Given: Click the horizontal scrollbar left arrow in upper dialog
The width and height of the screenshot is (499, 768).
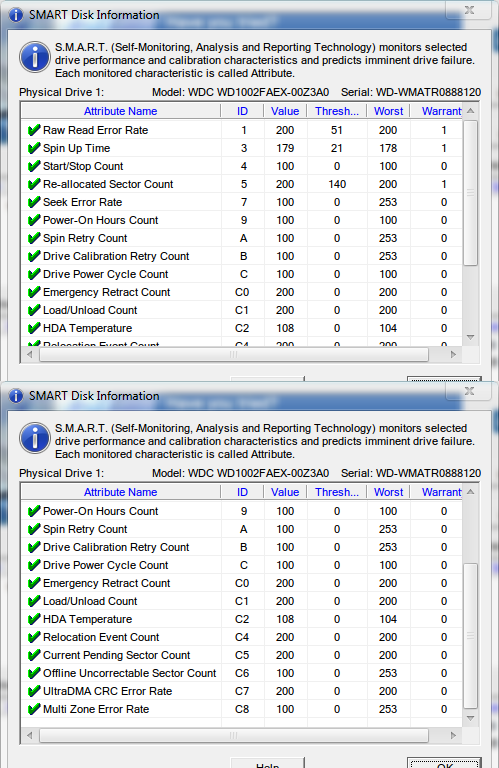Looking at the screenshot, I should pos(30,354).
